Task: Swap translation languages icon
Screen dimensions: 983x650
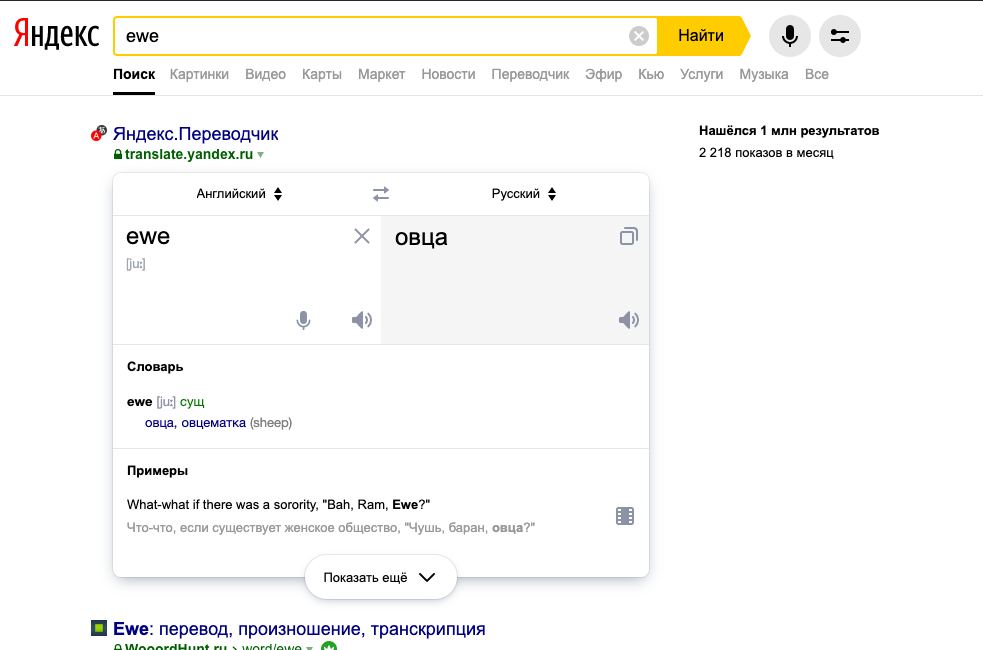Action: (381, 194)
